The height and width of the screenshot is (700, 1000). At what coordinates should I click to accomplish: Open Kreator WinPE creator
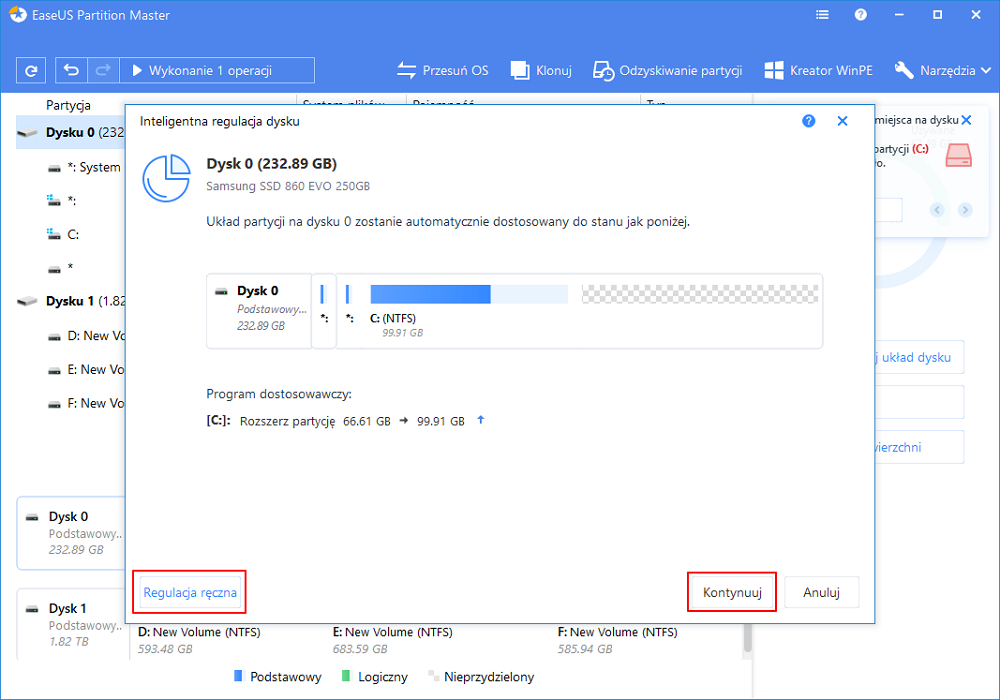[x=818, y=70]
